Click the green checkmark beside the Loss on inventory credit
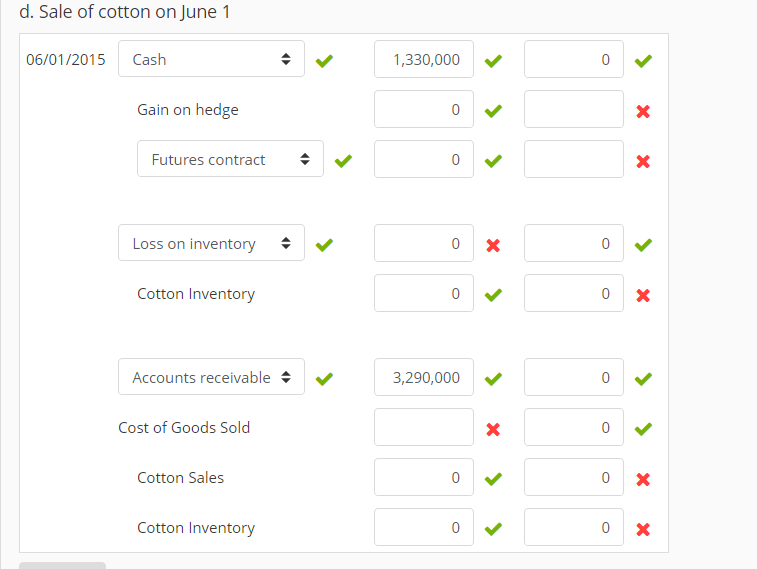757x569 pixels. pyautogui.click(x=644, y=245)
